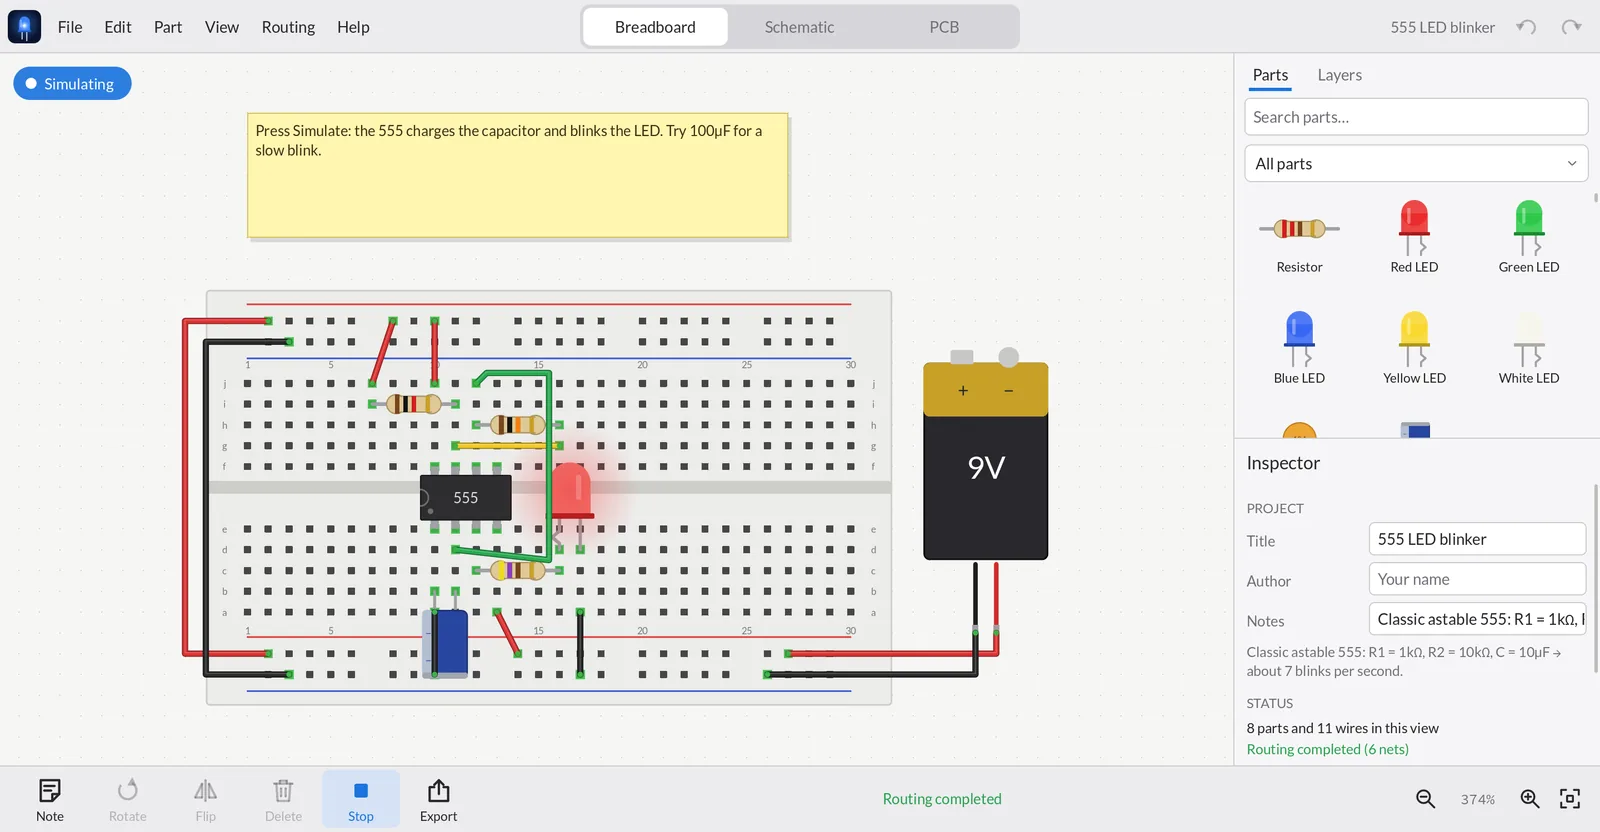Image resolution: width=1600 pixels, height=832 pixels.
Task: Open the File menu
Action: pyautogui.click(x=70, y=27)
